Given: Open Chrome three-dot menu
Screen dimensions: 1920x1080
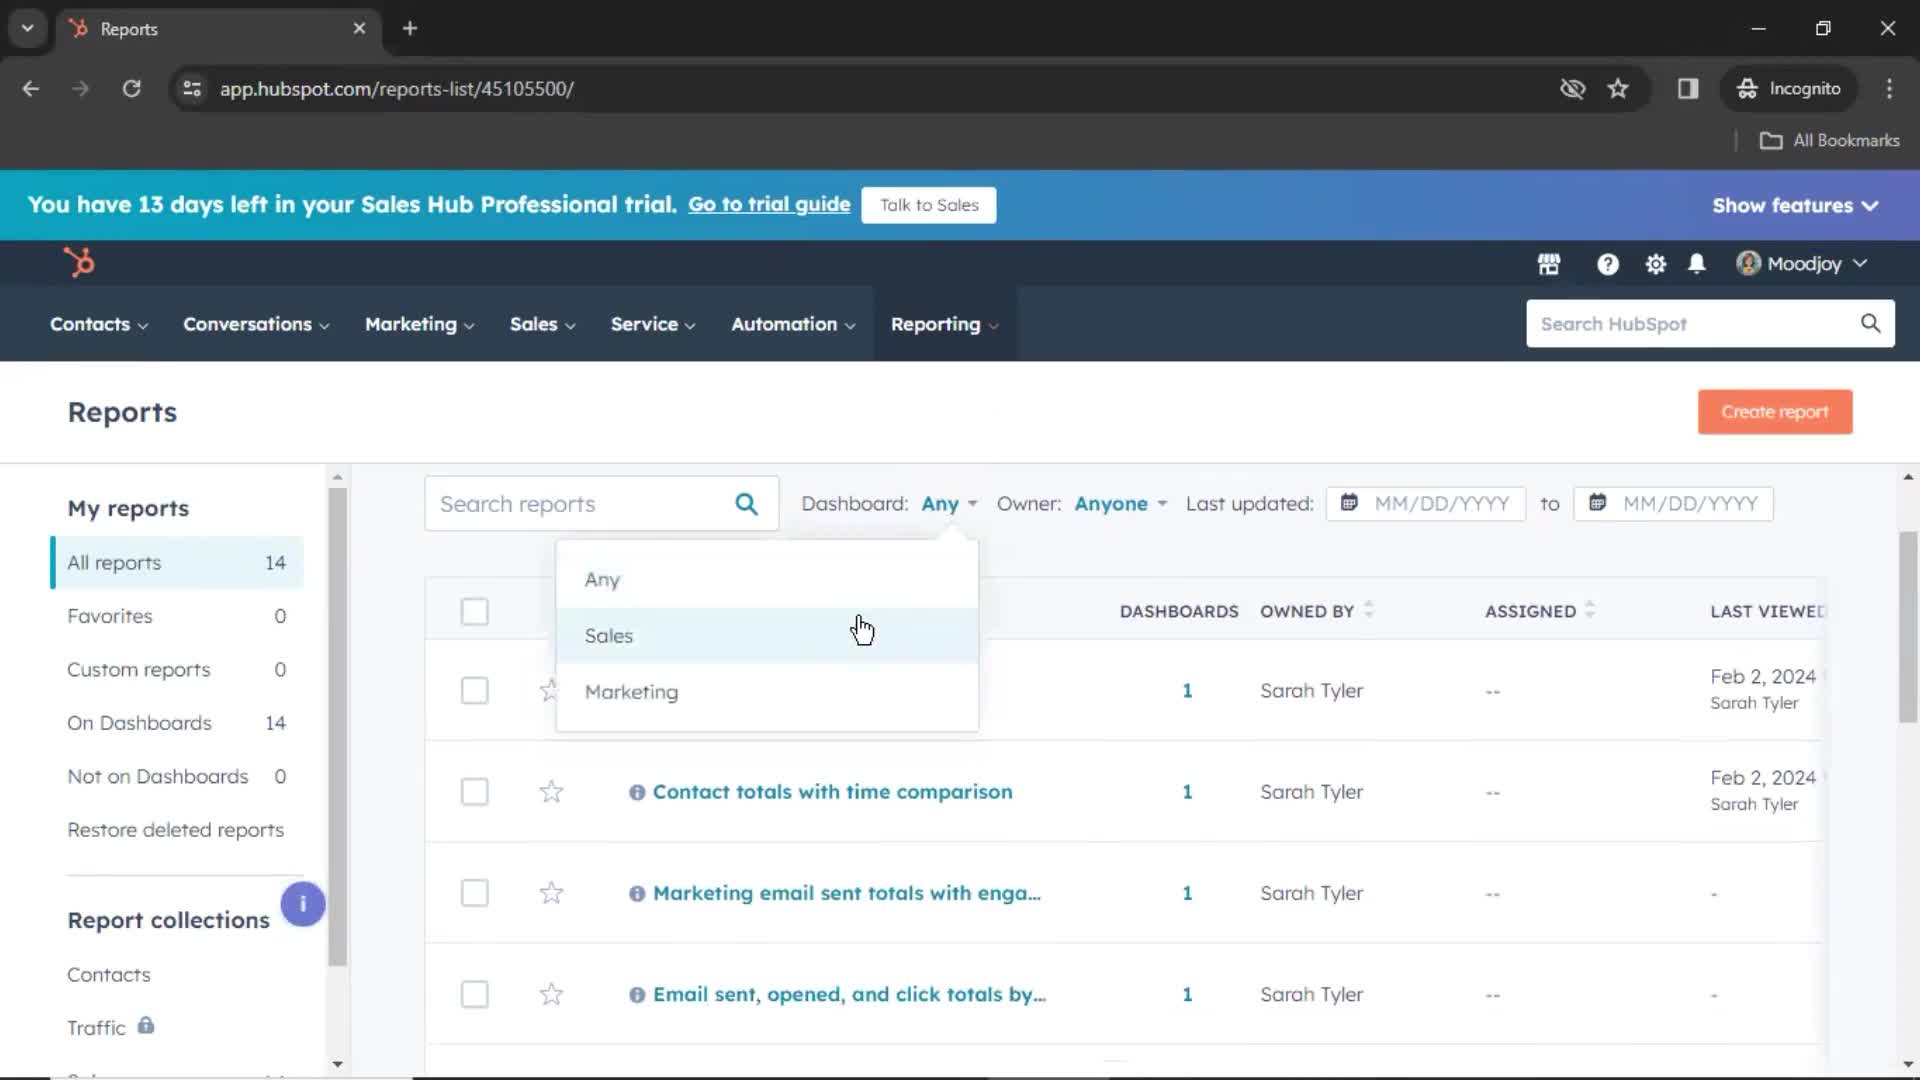Looking at the screenshot, I should coord(1889,88).
